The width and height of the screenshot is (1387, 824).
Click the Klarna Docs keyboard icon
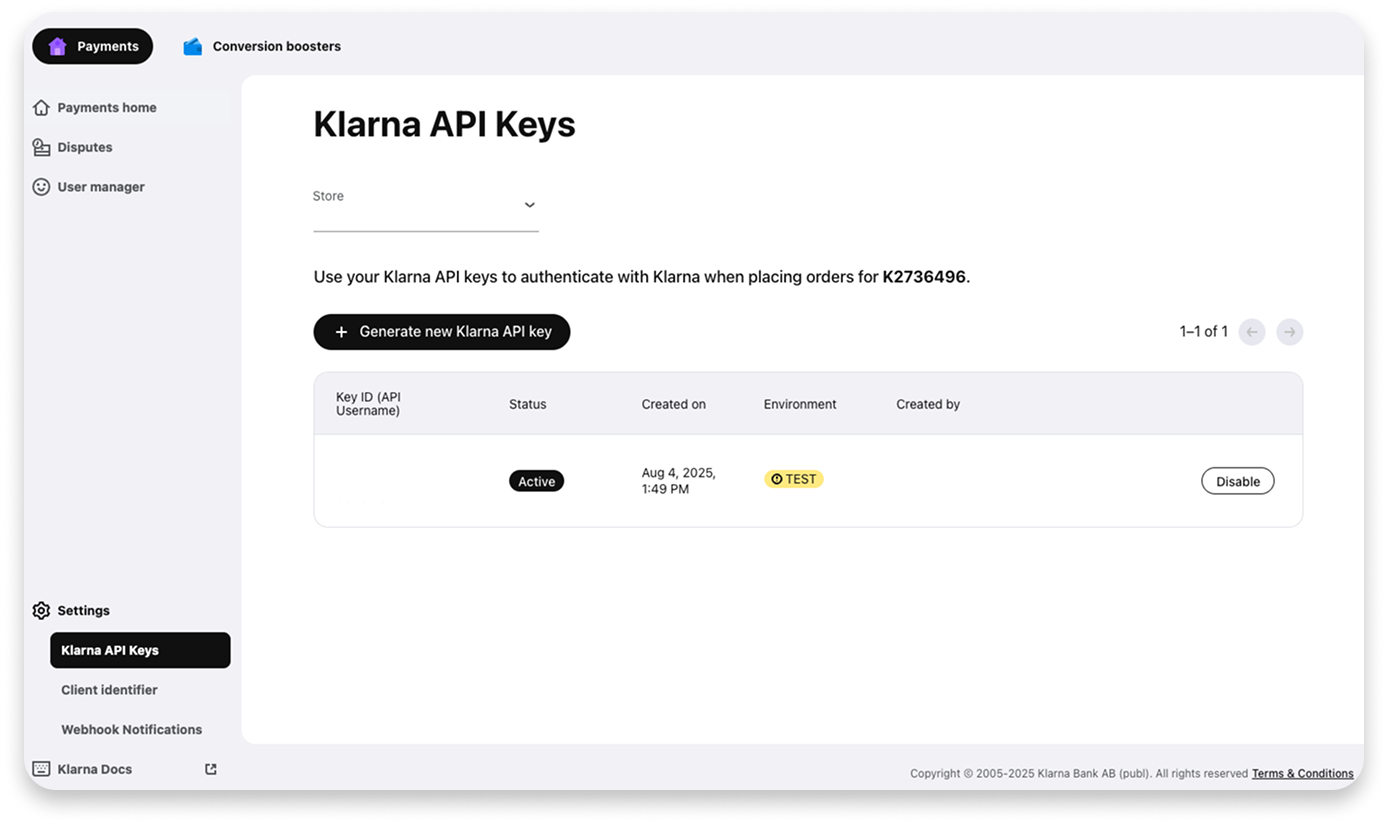pos(41,769)
